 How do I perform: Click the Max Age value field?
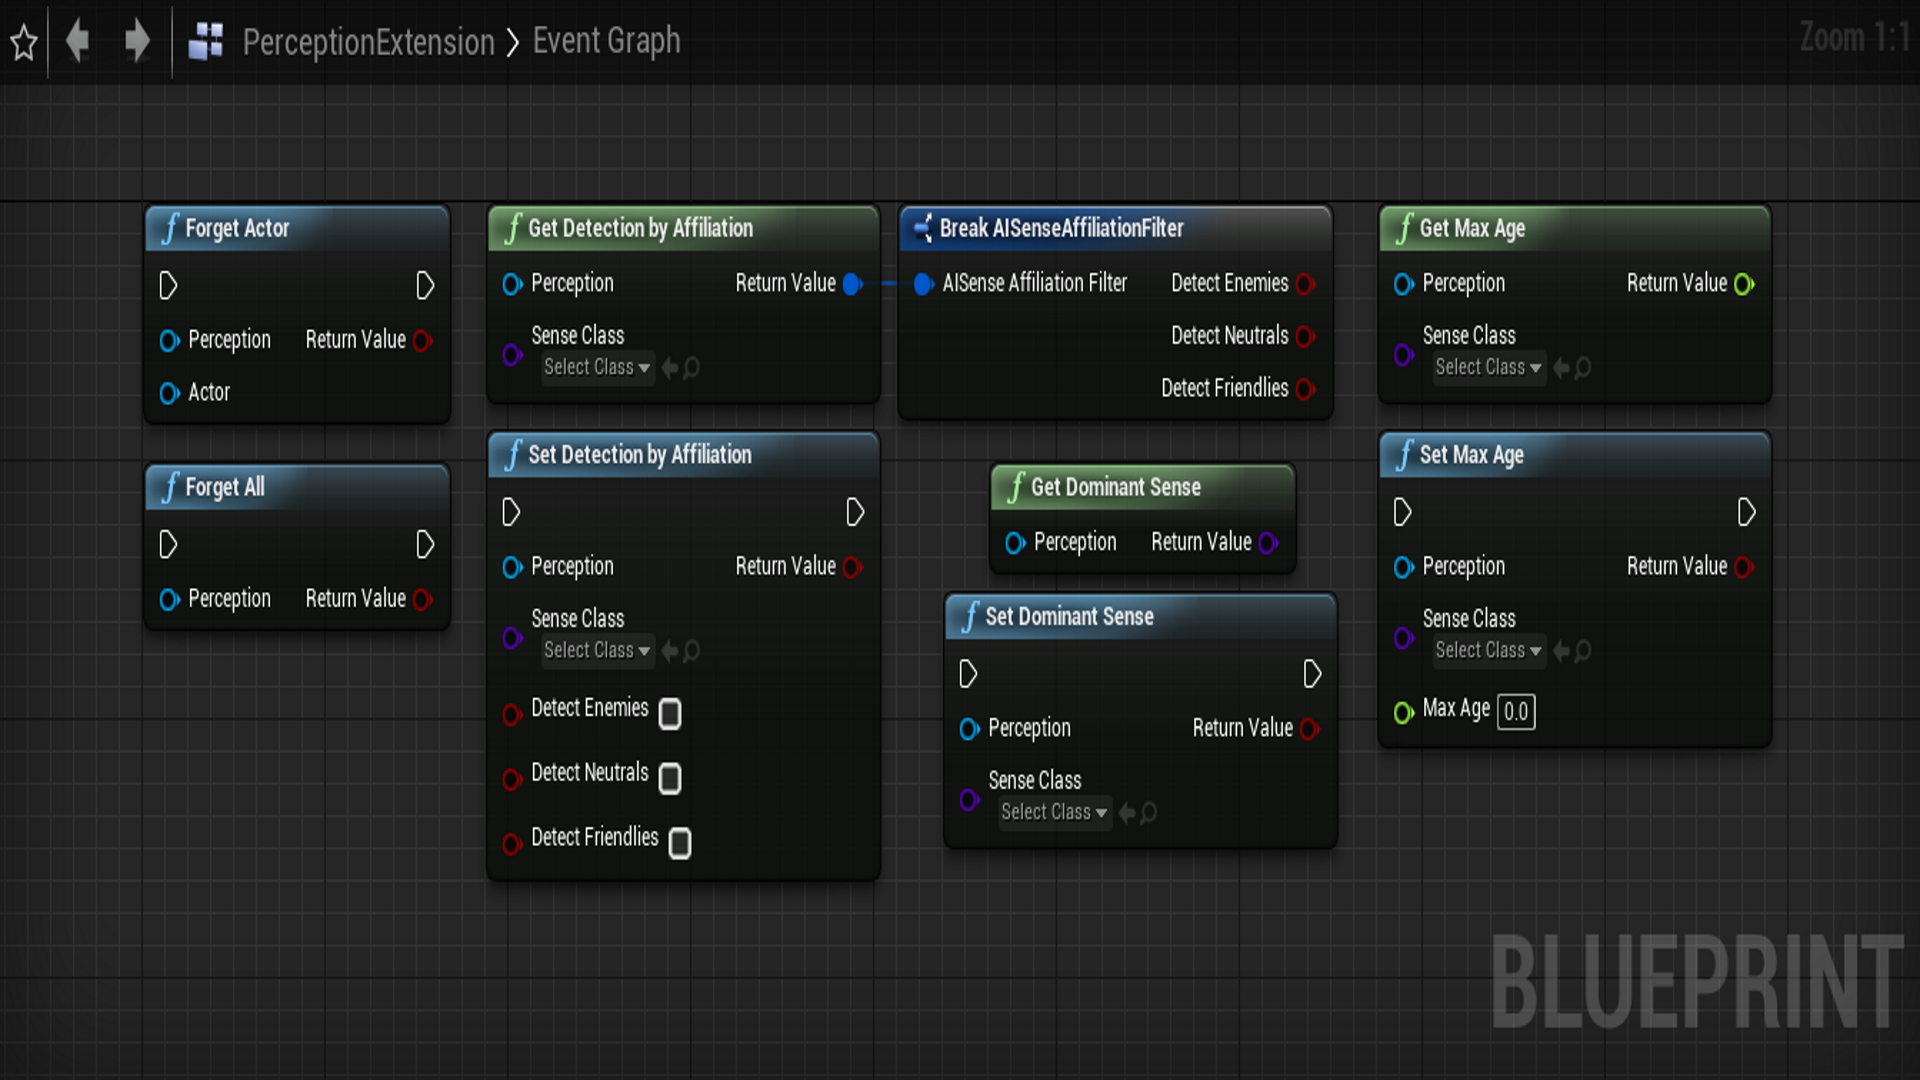coord(1516,712)
